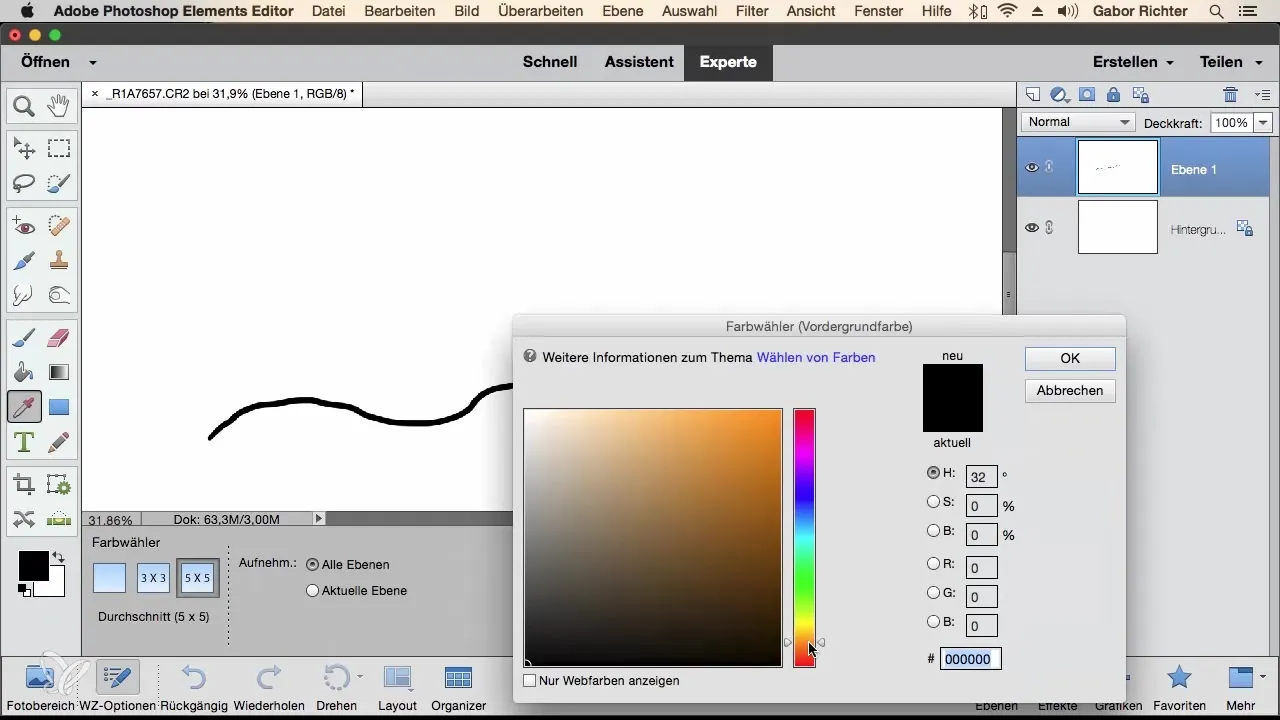This screenshot has height=720, width=1280.
Task: Select the Lasso tool
Action: coord(24,183)
